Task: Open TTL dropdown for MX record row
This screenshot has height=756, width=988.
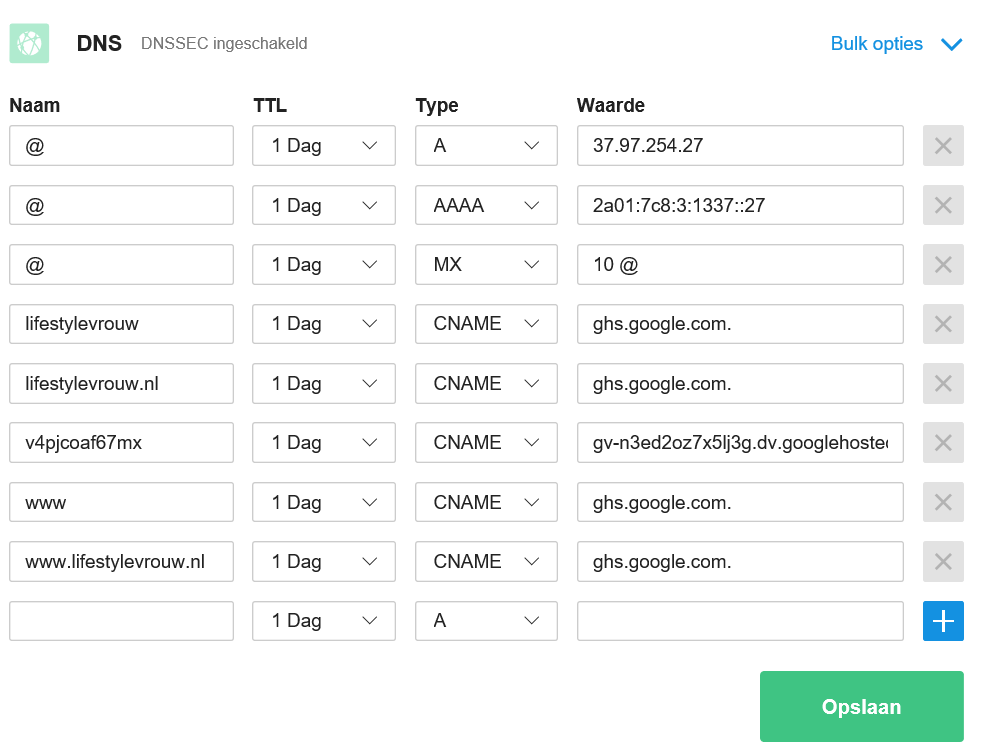Action: [x=324, y=265]
